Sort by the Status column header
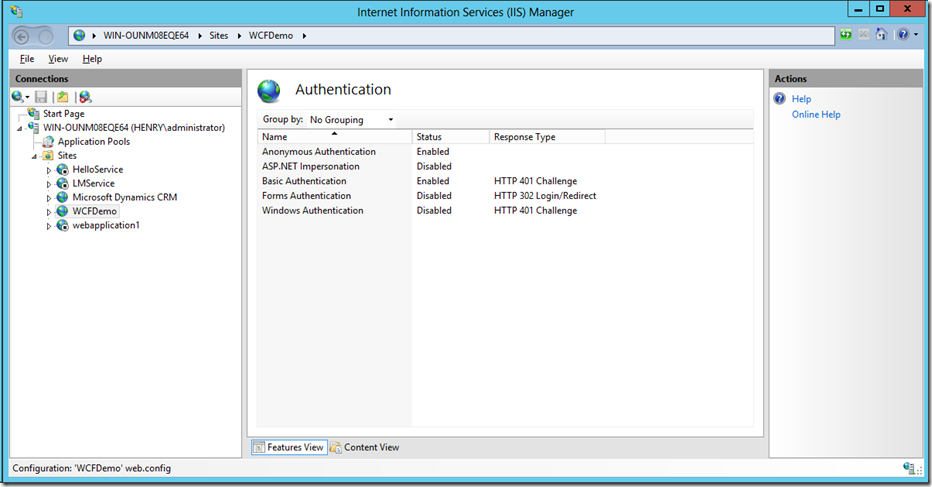This screenshot has height=487, width=932. pos(451,137)
